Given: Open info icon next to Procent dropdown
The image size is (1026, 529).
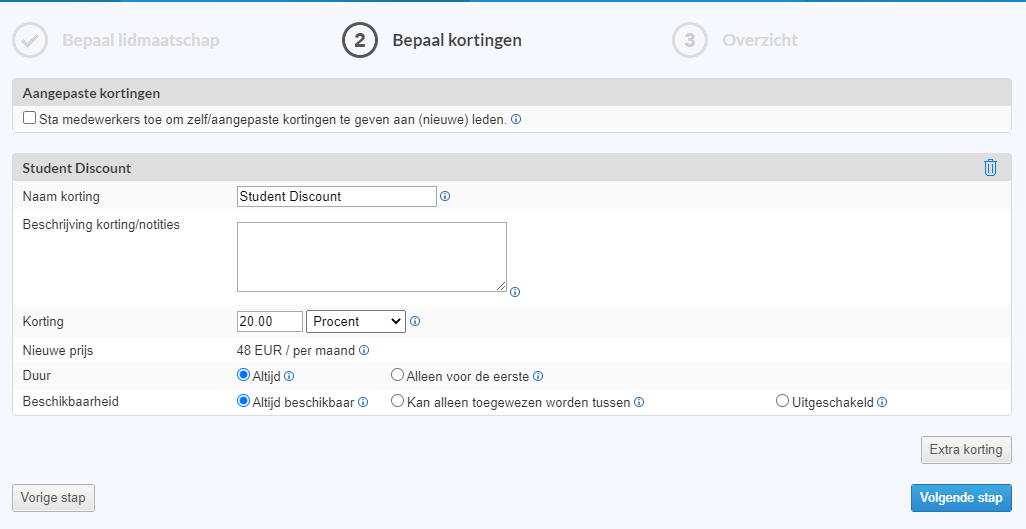Looking at the screenshot, I should click(415, 321).
